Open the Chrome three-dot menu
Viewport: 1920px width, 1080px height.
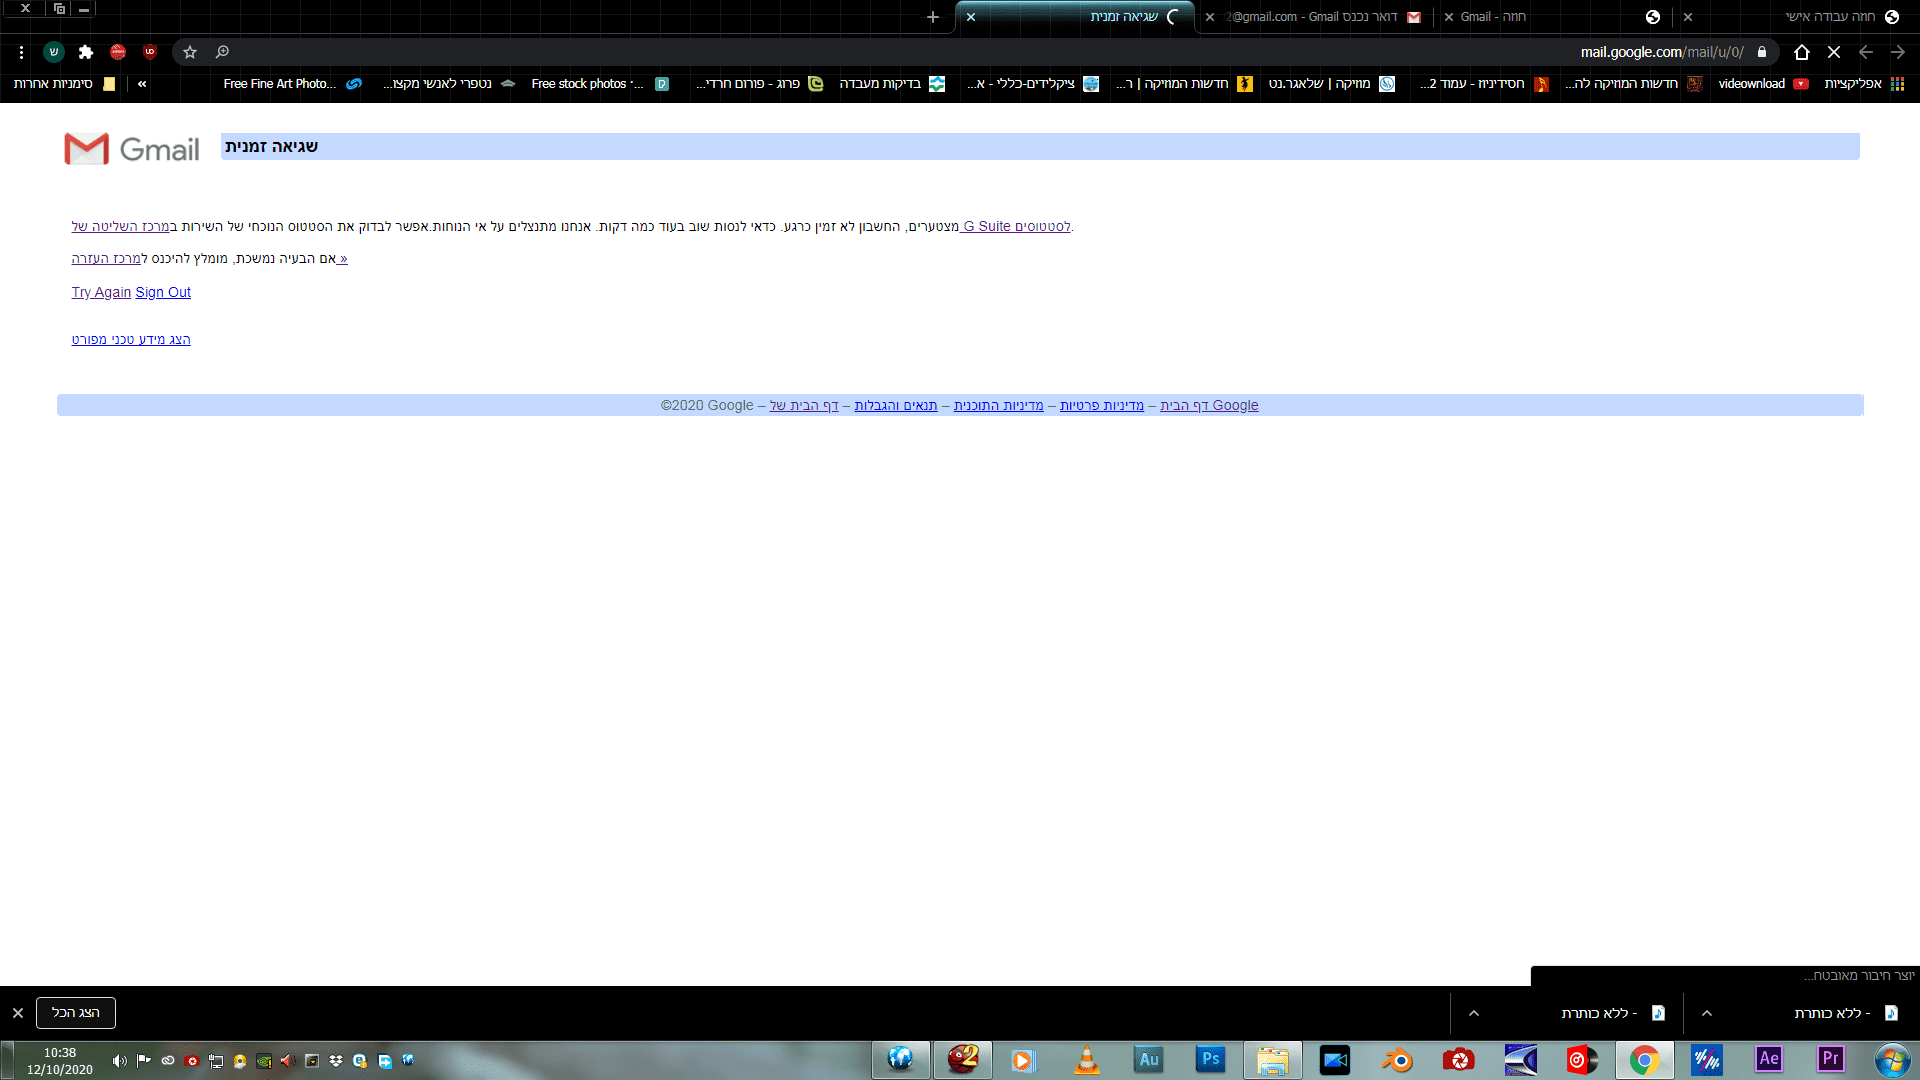(21, 52)
